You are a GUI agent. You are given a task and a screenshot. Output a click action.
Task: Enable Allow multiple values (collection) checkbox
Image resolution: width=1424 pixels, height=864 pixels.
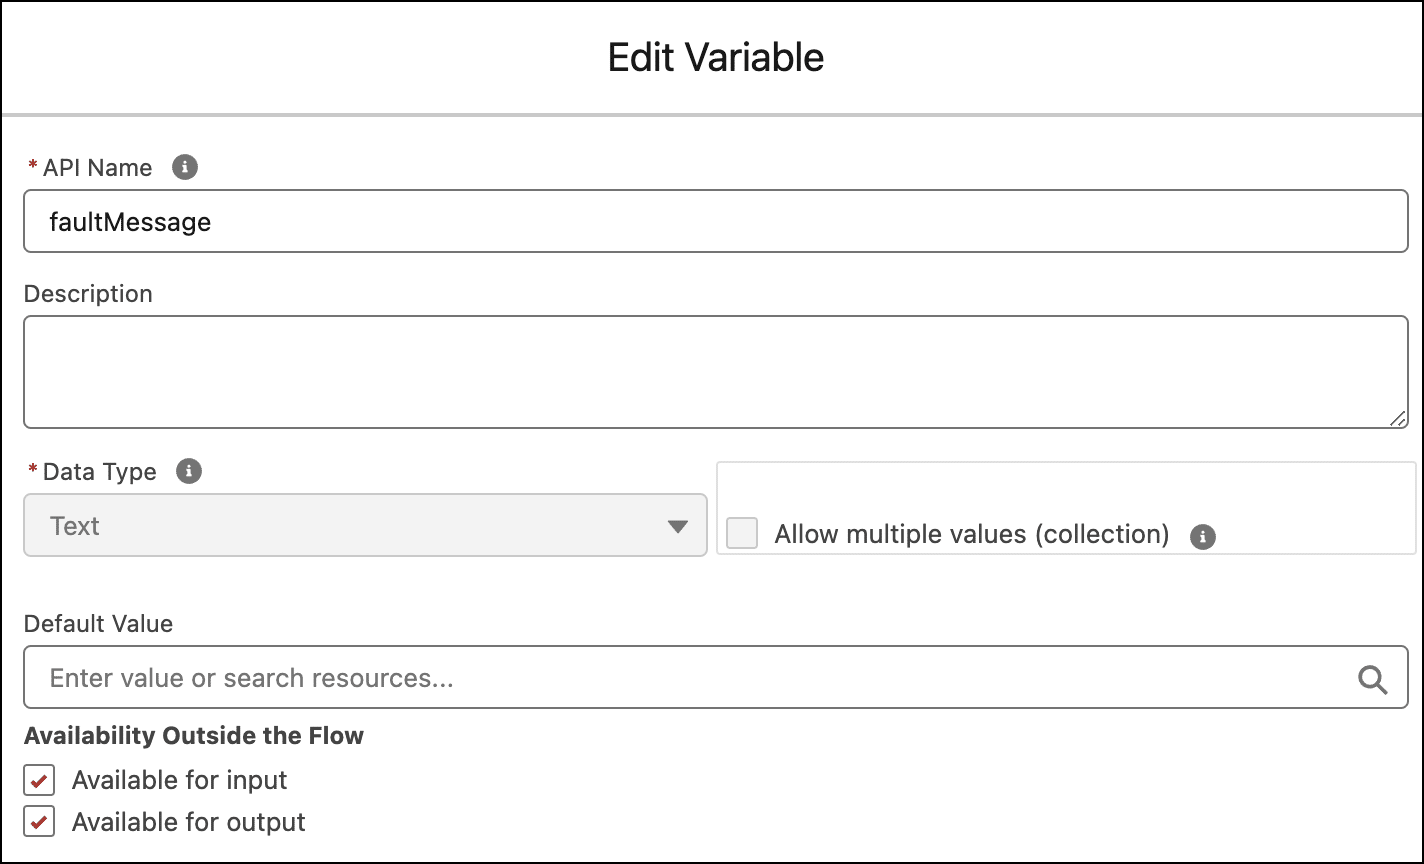coord(742,533)
